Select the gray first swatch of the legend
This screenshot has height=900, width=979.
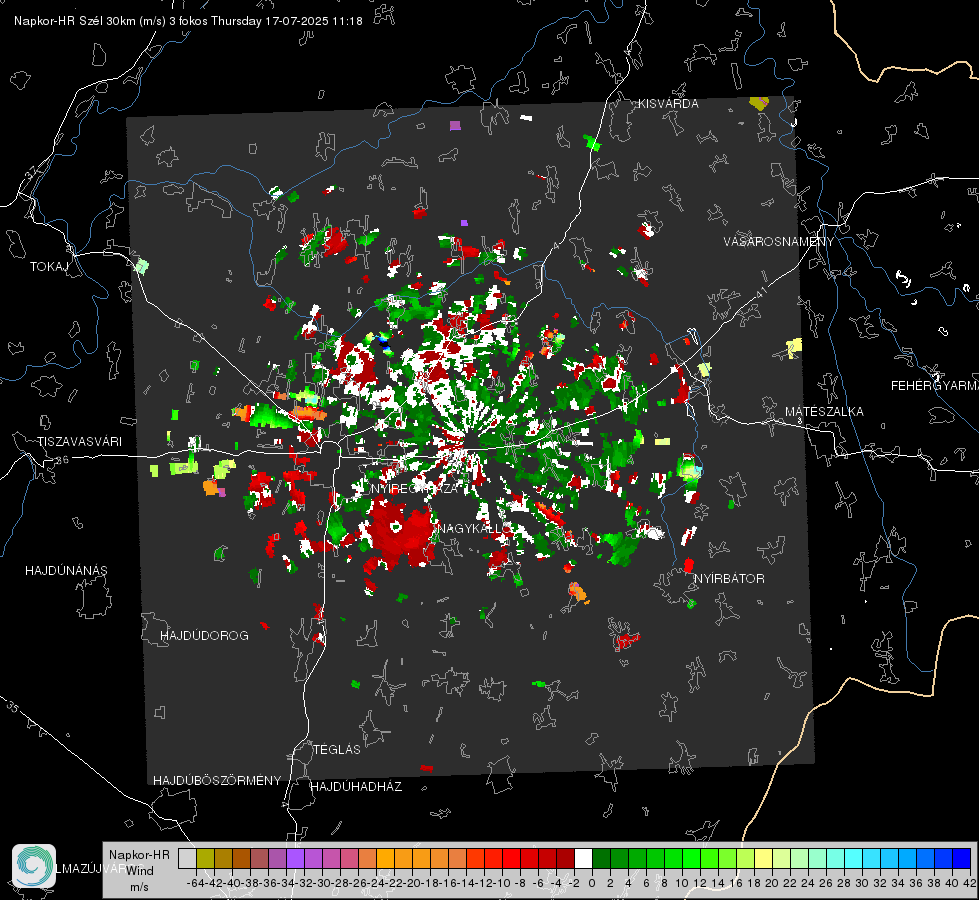point(187,858)
